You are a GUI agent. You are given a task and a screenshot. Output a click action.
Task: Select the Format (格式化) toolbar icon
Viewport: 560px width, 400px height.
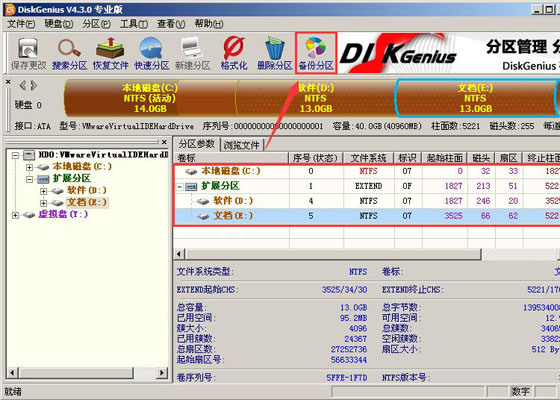234,54
